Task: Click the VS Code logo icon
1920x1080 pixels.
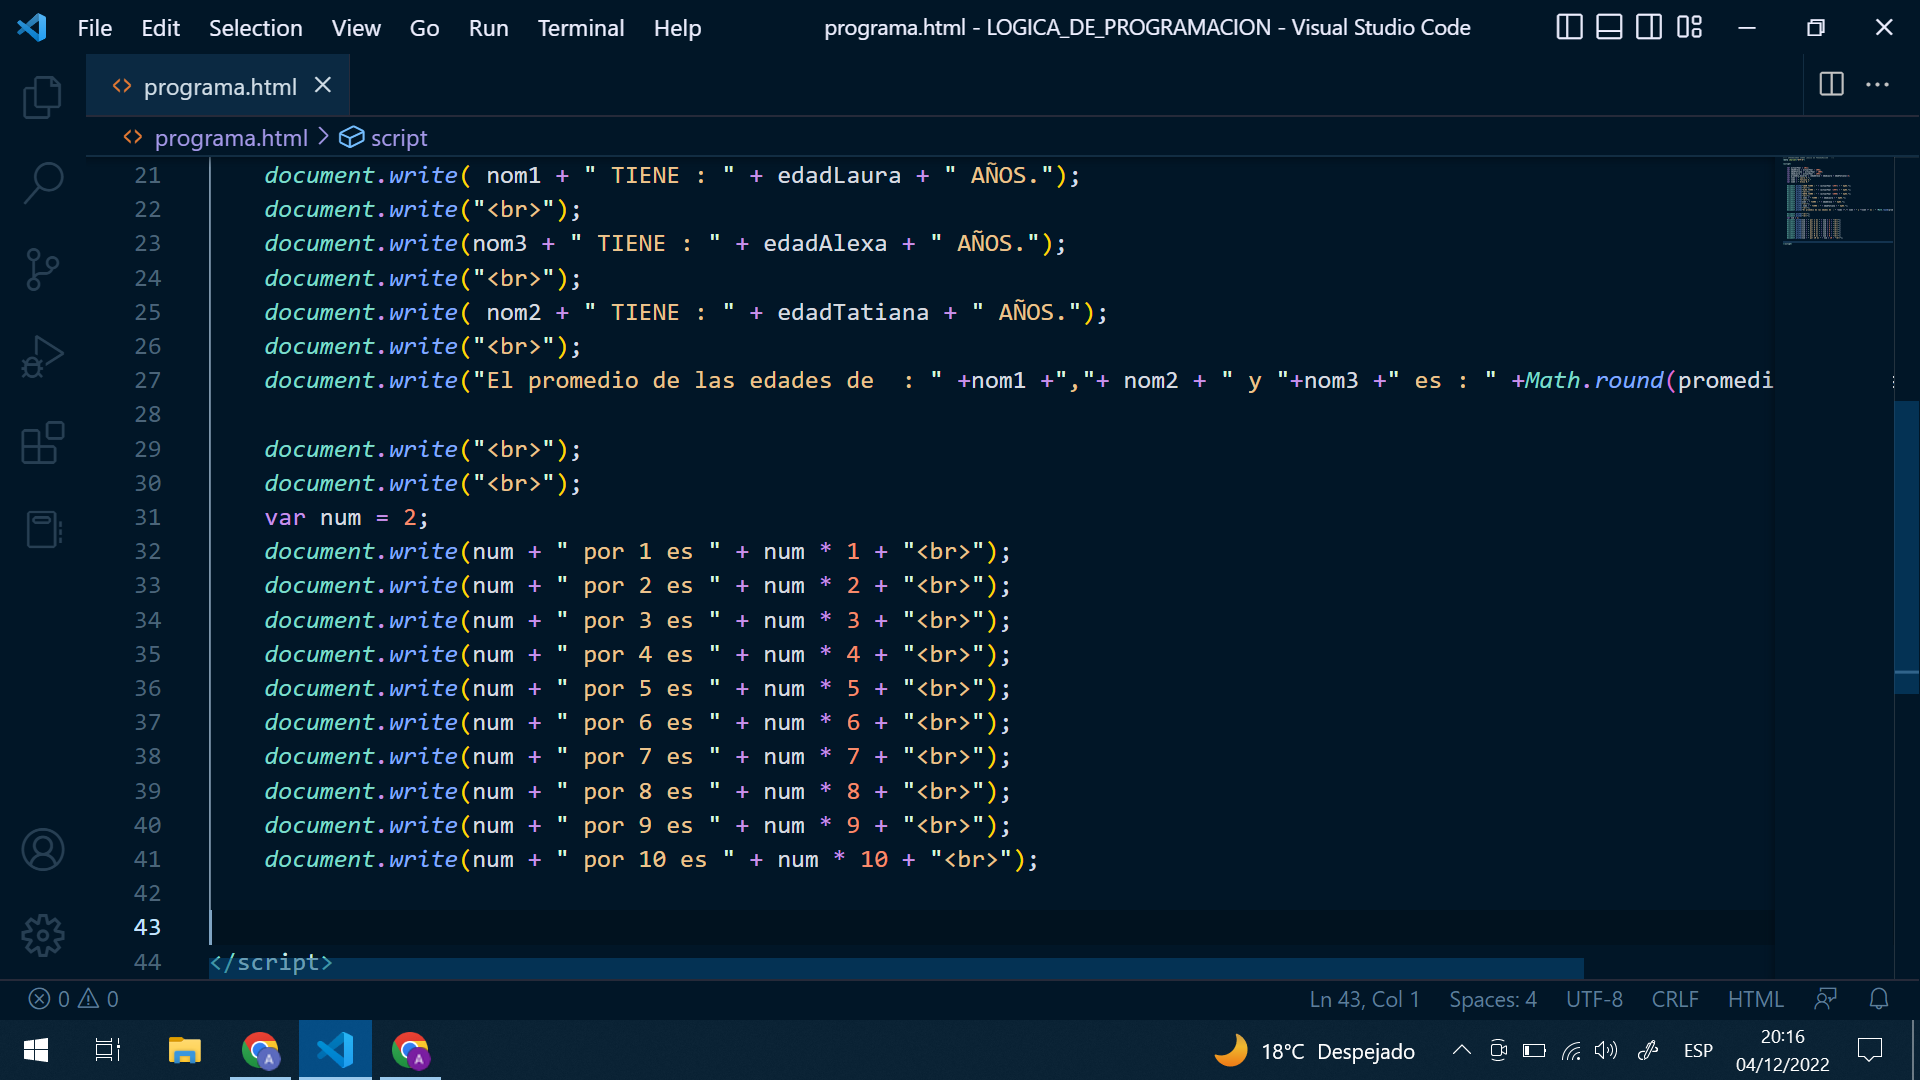Action: pyautogui.click(x=32, y=27)
